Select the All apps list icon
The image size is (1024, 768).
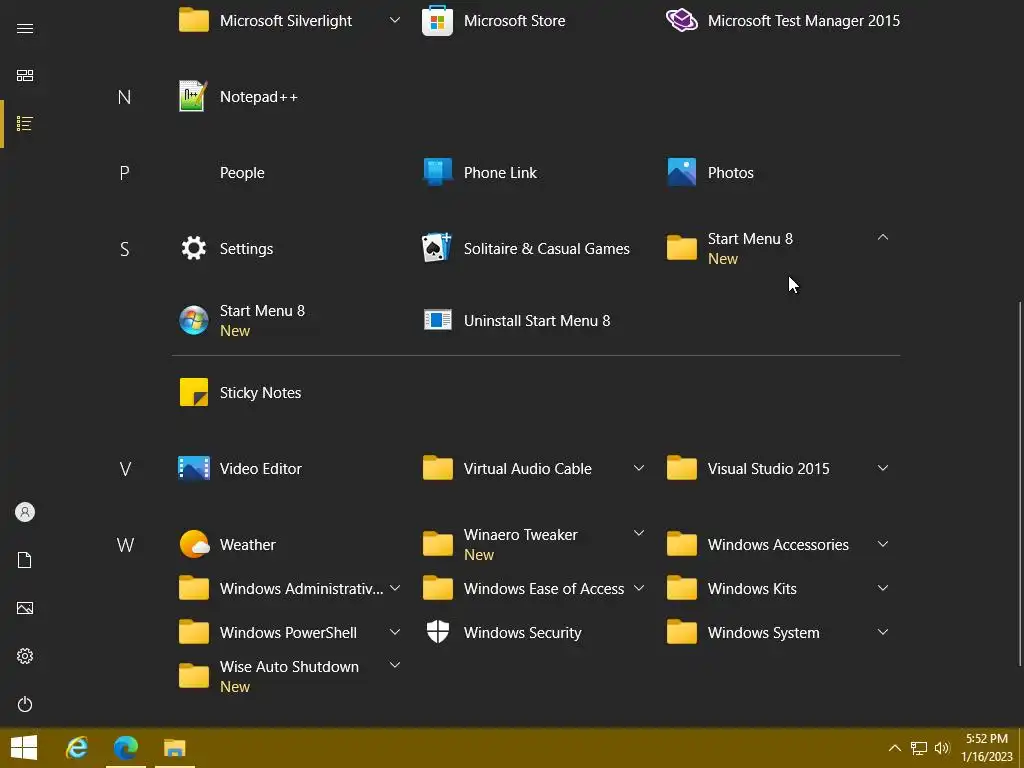tap(25, 123)
